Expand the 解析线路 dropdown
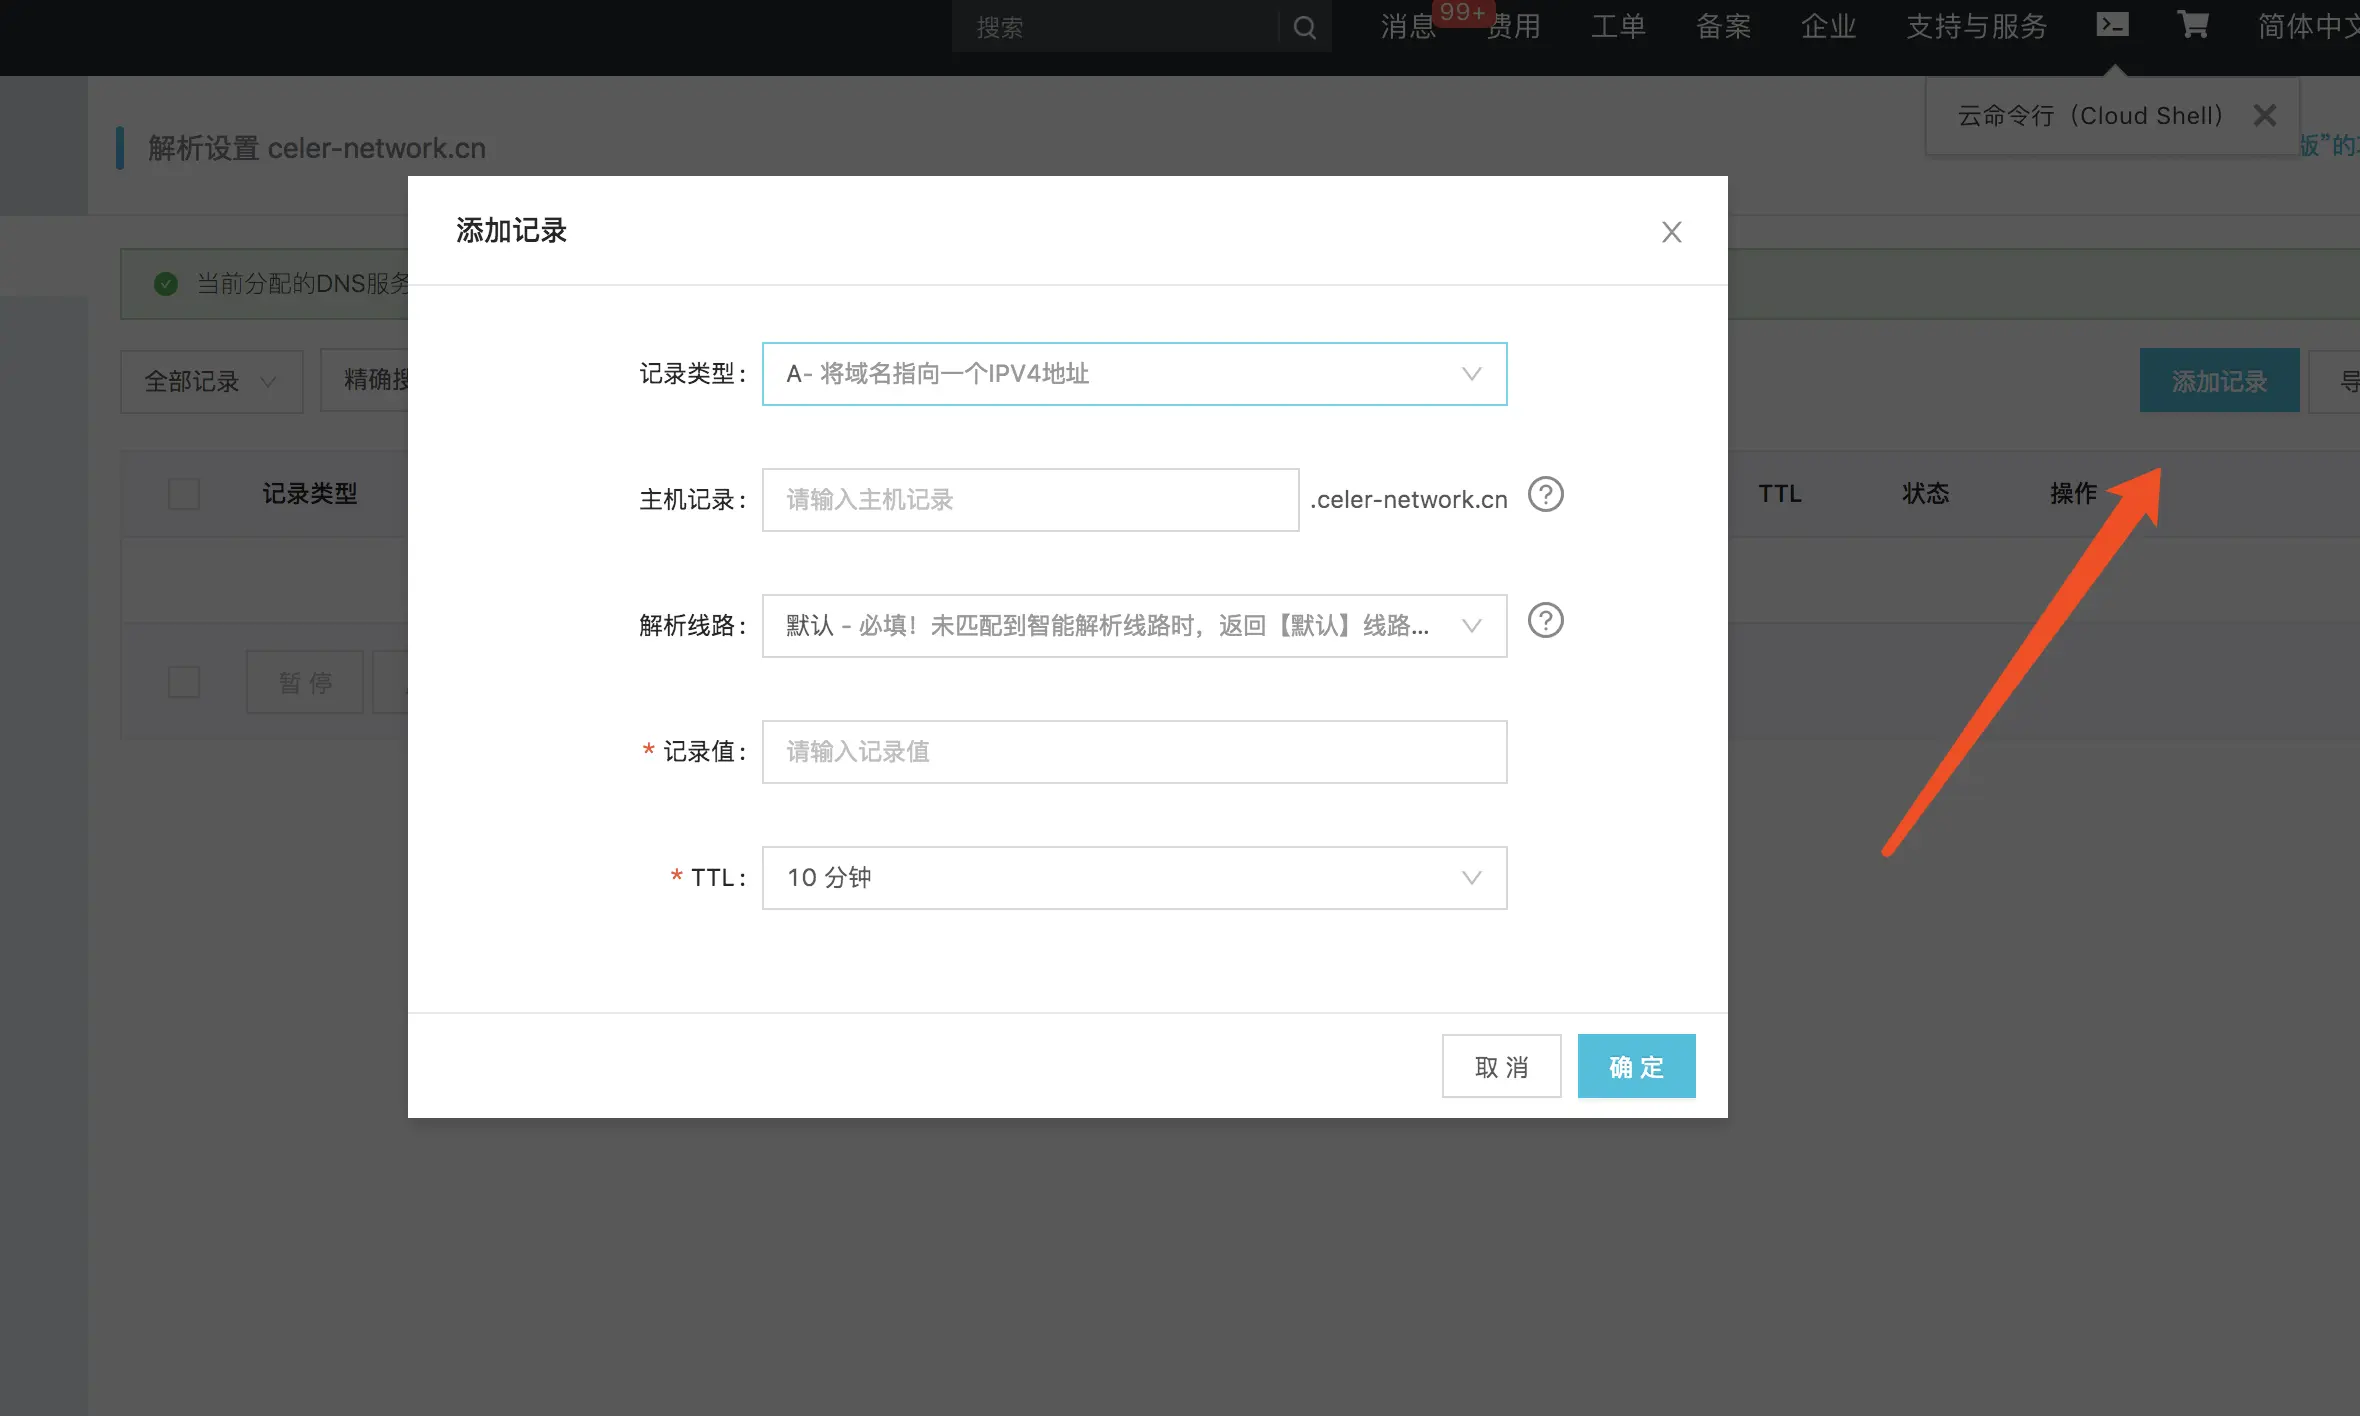The image size is (2360, 1416). pos(1134,626)
